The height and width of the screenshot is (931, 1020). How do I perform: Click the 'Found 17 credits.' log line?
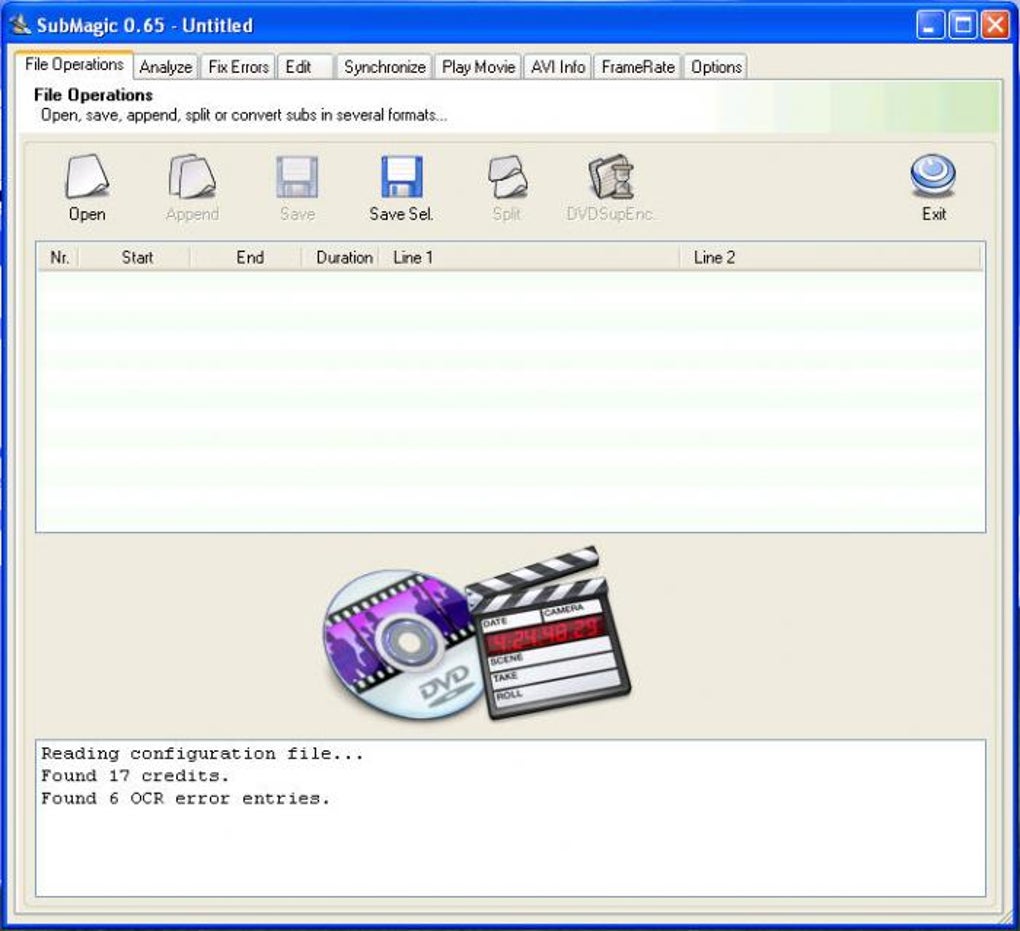click(135, 776)
